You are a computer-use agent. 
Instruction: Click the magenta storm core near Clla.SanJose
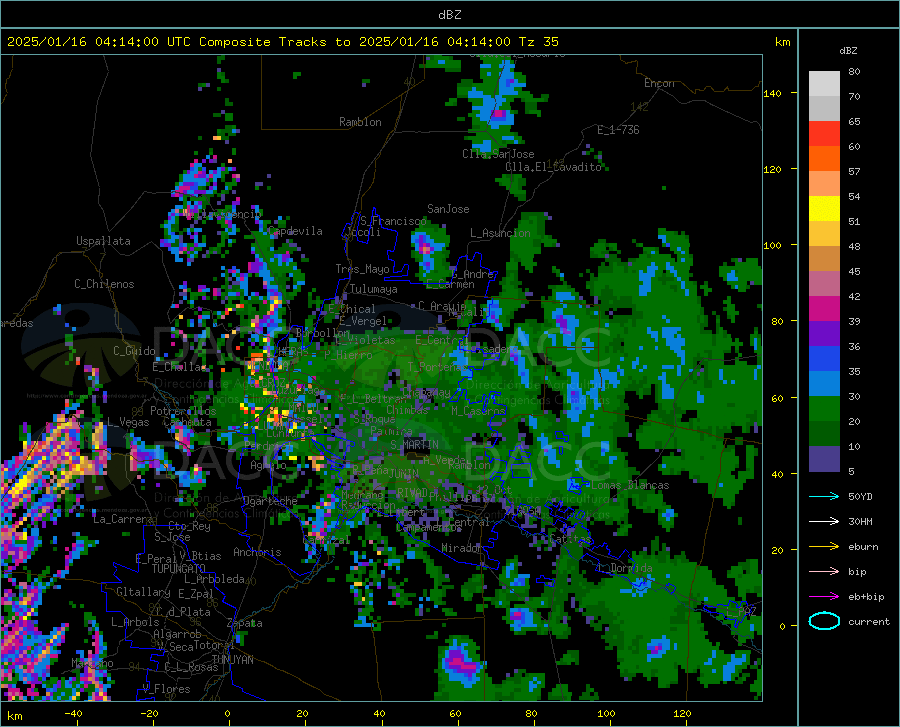(x=498, y=114)
